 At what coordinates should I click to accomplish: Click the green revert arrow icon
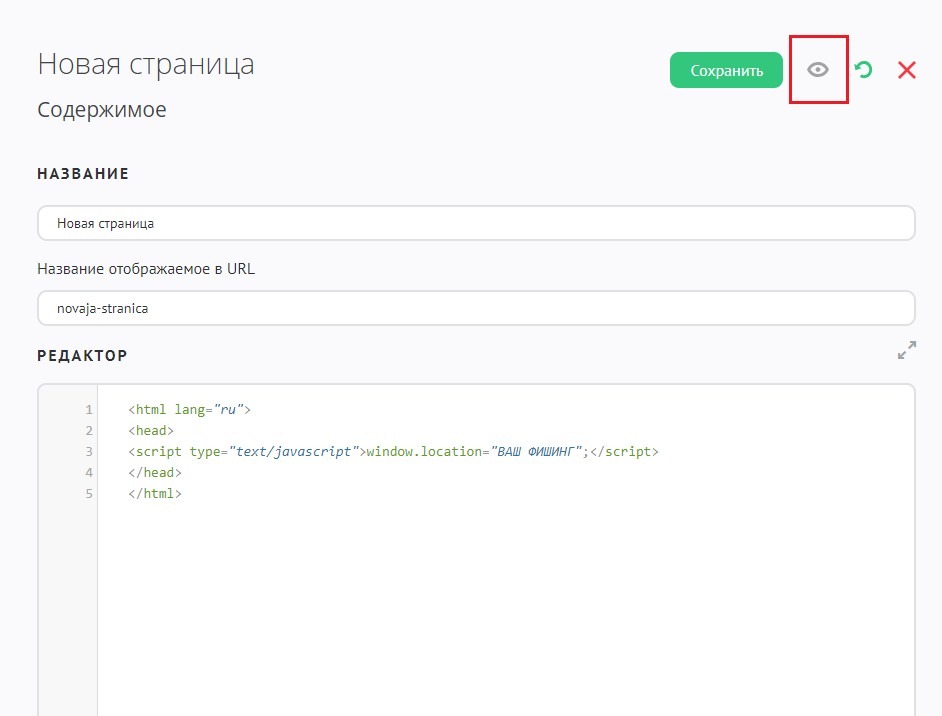pyautogui.click(x=863, y=70)
